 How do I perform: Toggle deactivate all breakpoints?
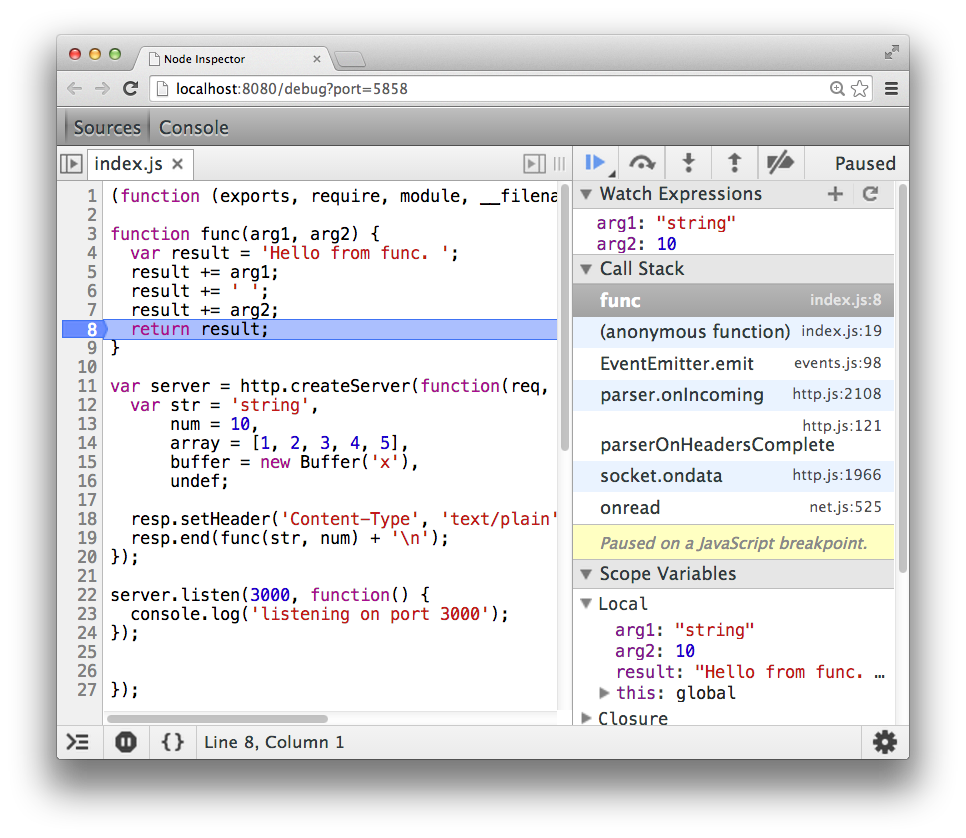point(780,163)
